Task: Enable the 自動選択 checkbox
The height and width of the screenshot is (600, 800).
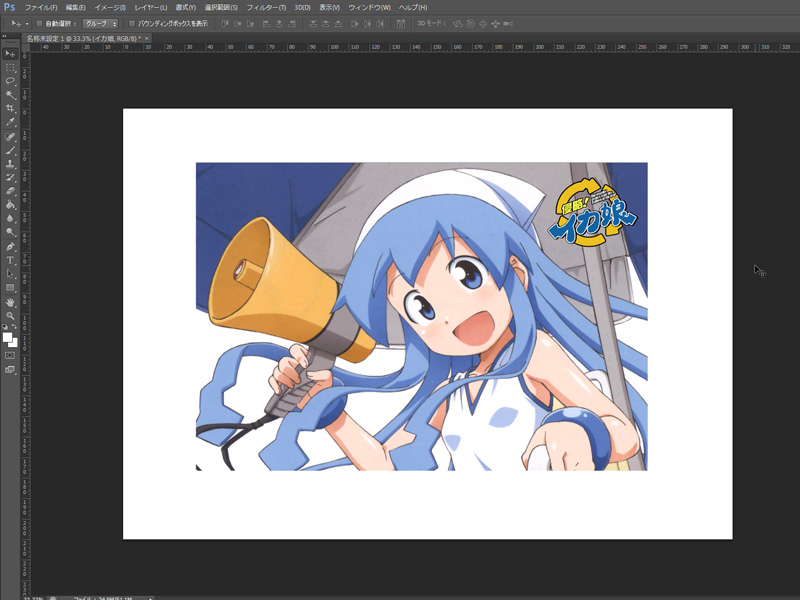Action: coord(39,23)
